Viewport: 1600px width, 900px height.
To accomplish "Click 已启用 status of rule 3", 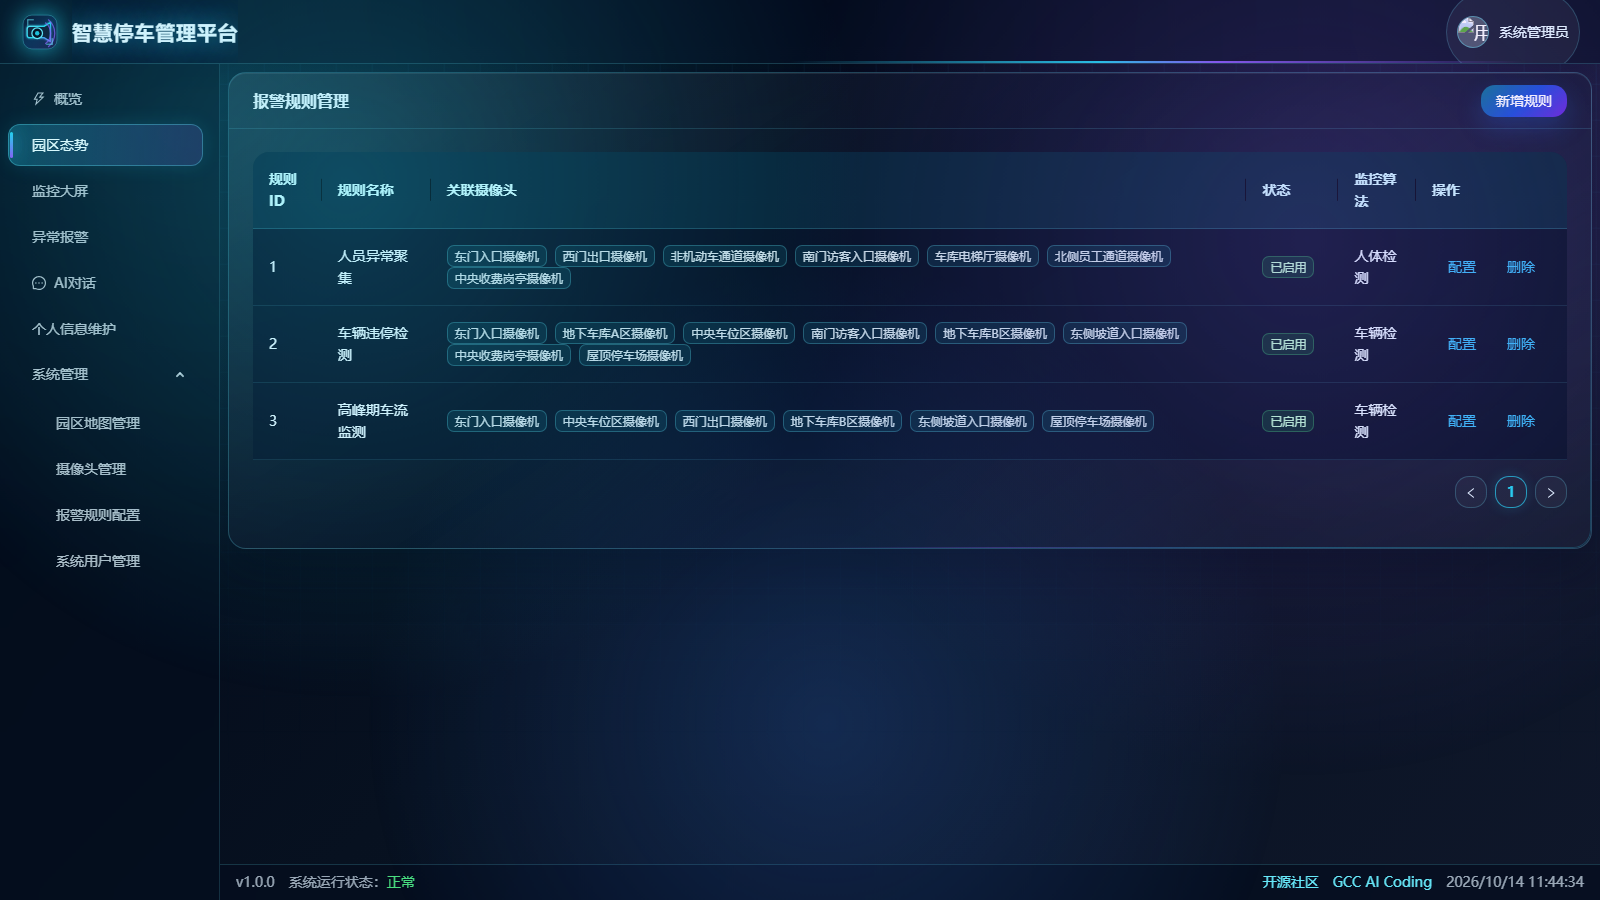I will click(1288, 421).
